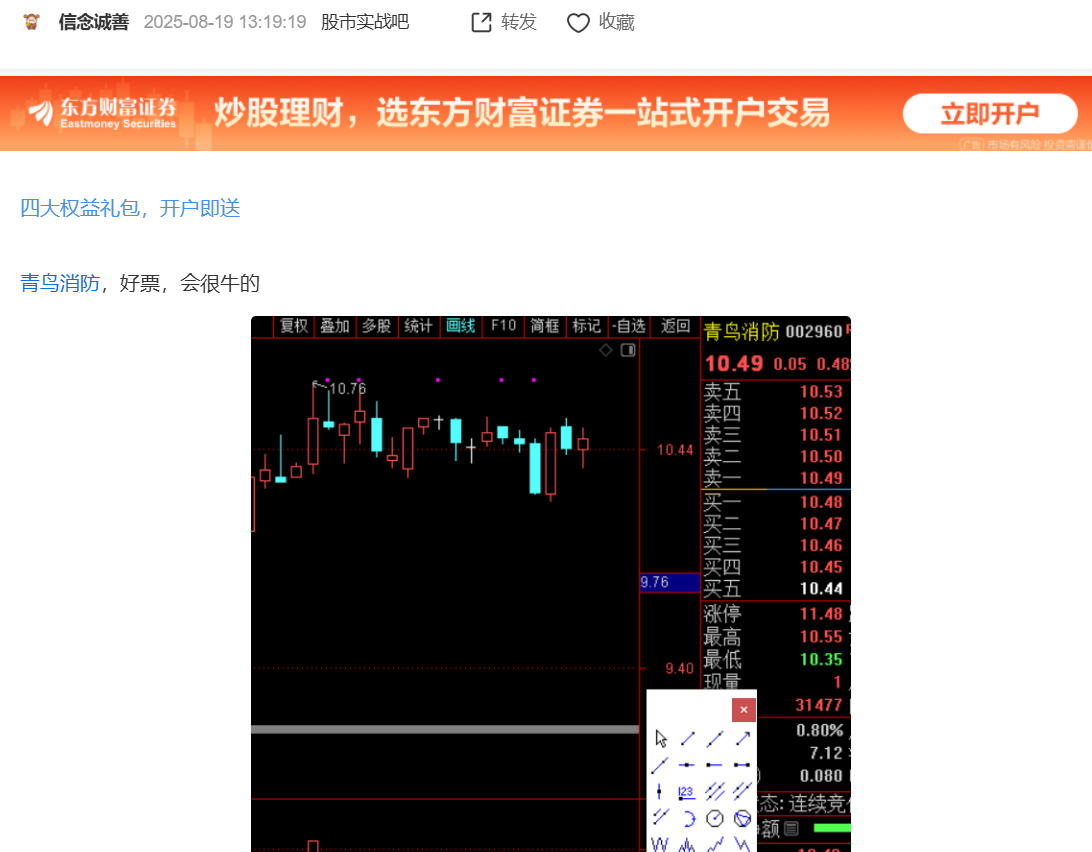The height and width of the screenshot is (852, 1092).
Task: Click the 卖二 row at 10.50
Action: [774, 456]
